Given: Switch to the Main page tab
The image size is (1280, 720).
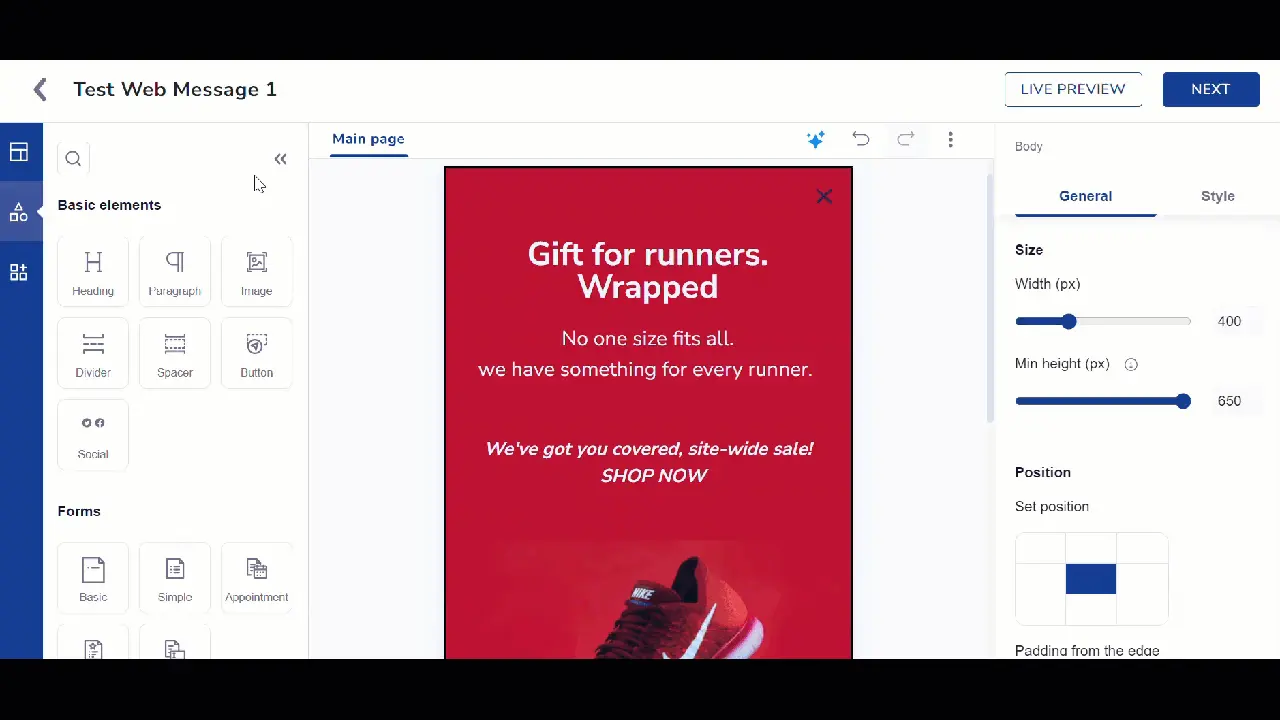Looking at the screenshot, I should point(368,139).
